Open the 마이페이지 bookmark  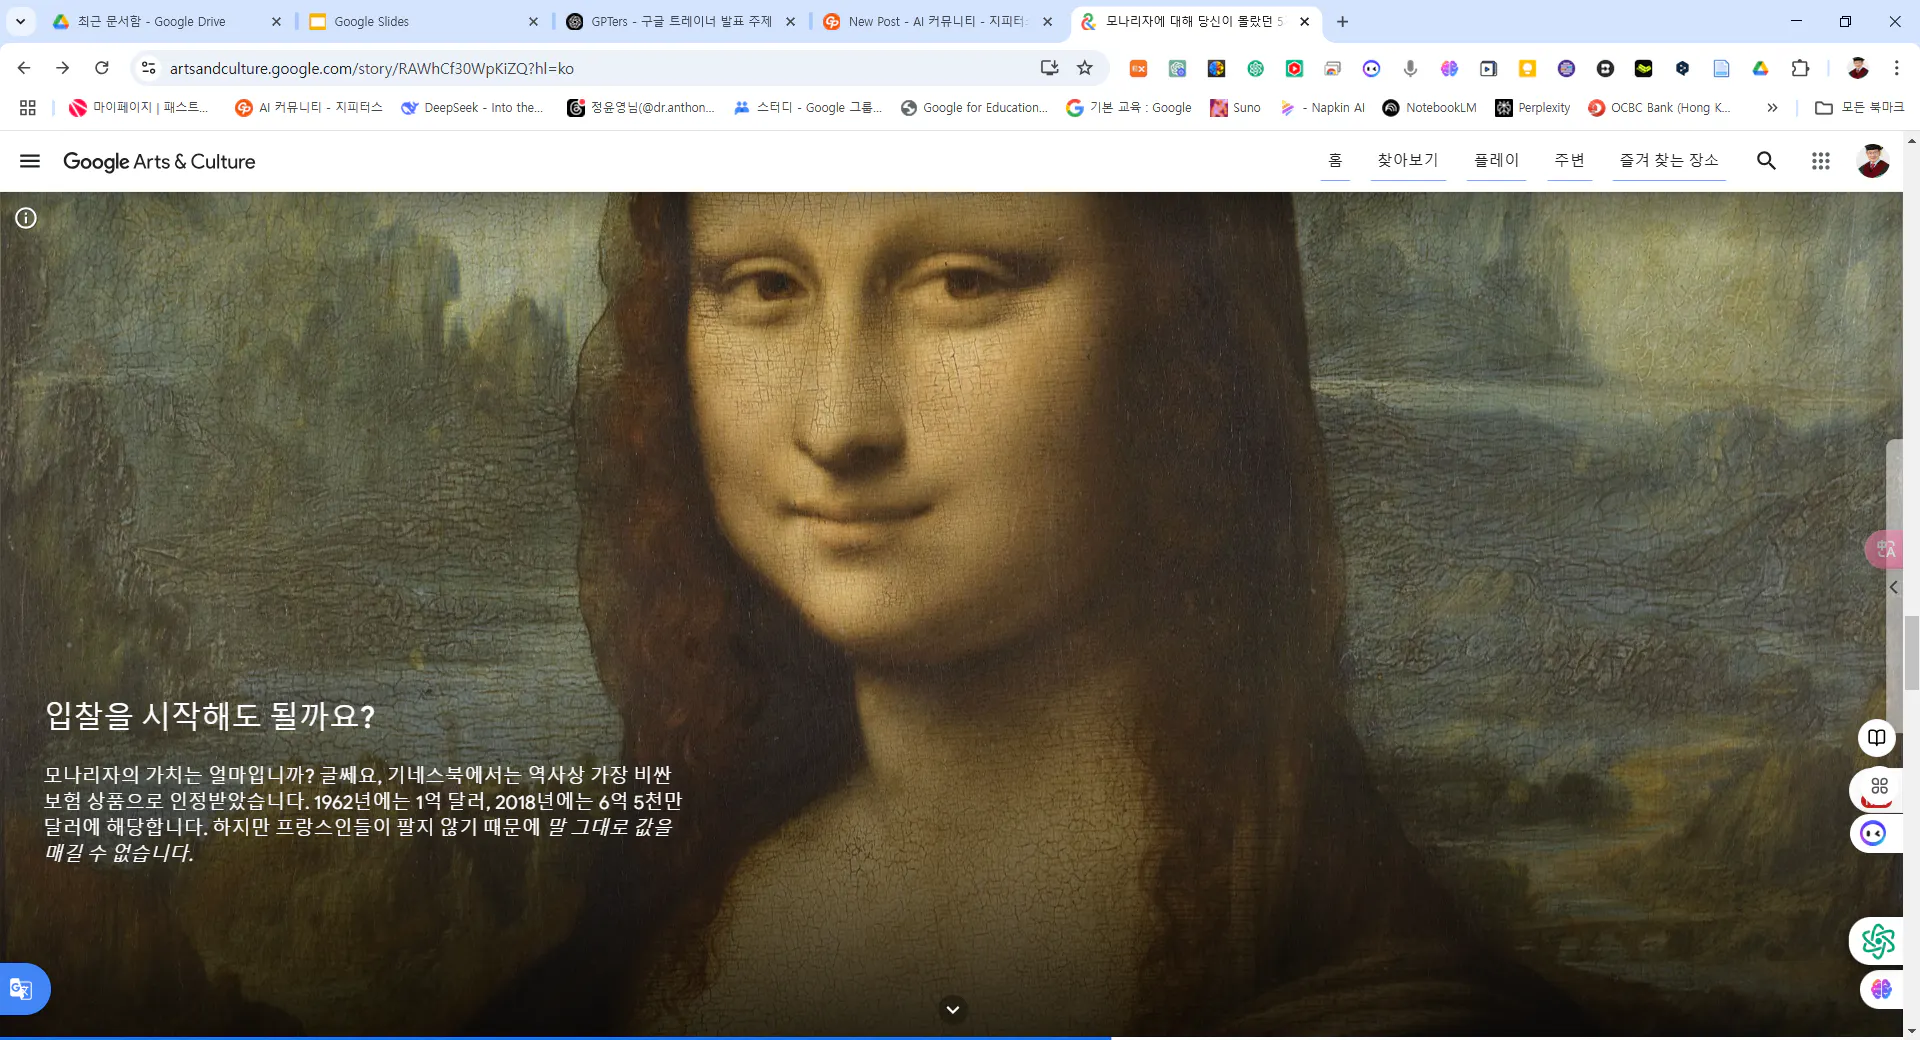(139, 107)
